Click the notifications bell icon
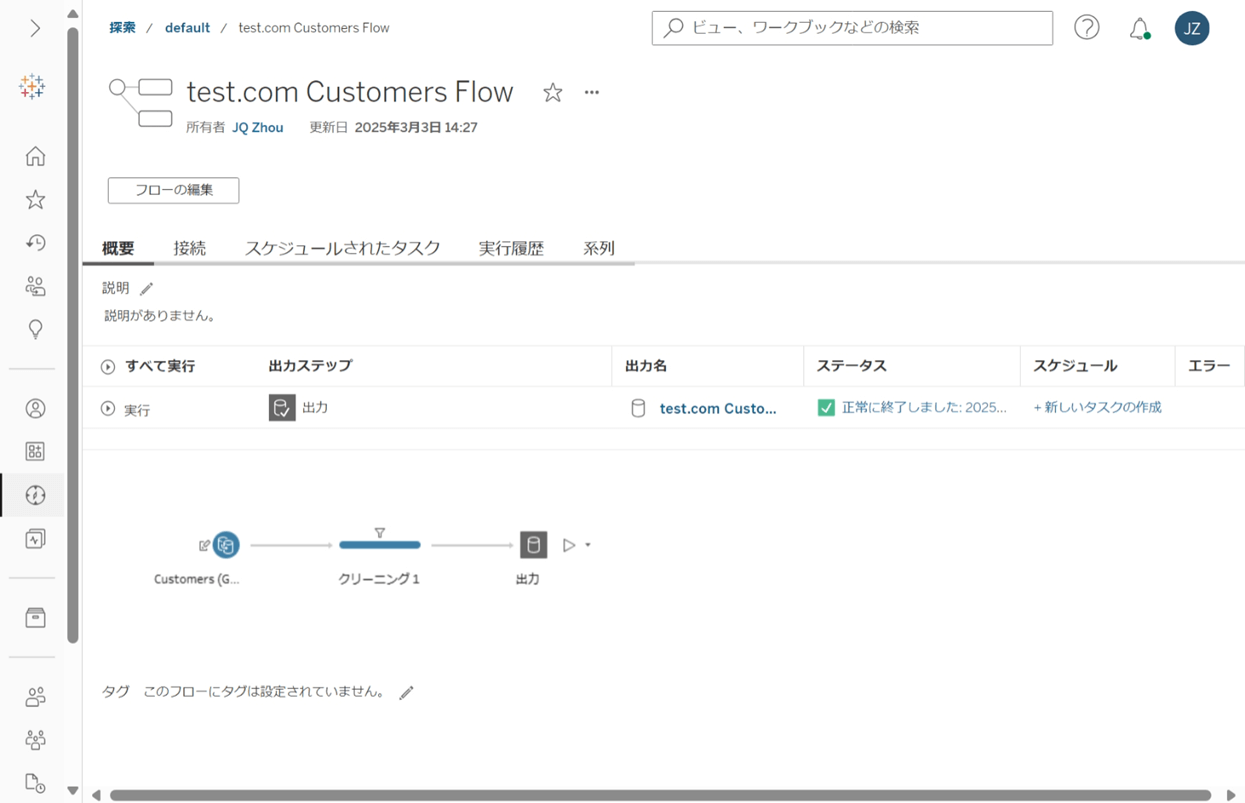1245x803 pixels. 1139,29
